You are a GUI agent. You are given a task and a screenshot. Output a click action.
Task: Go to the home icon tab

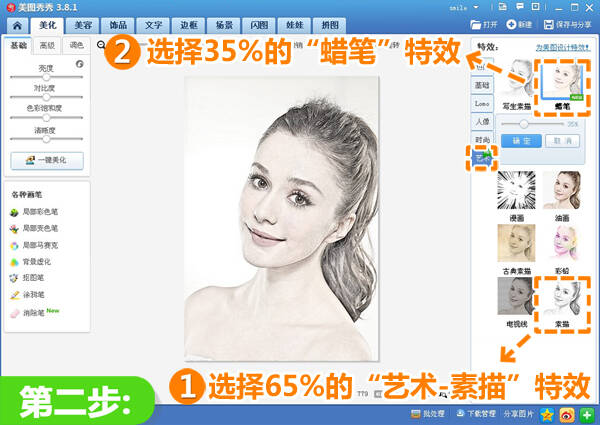pyautogui.click(x=17, y=25)
